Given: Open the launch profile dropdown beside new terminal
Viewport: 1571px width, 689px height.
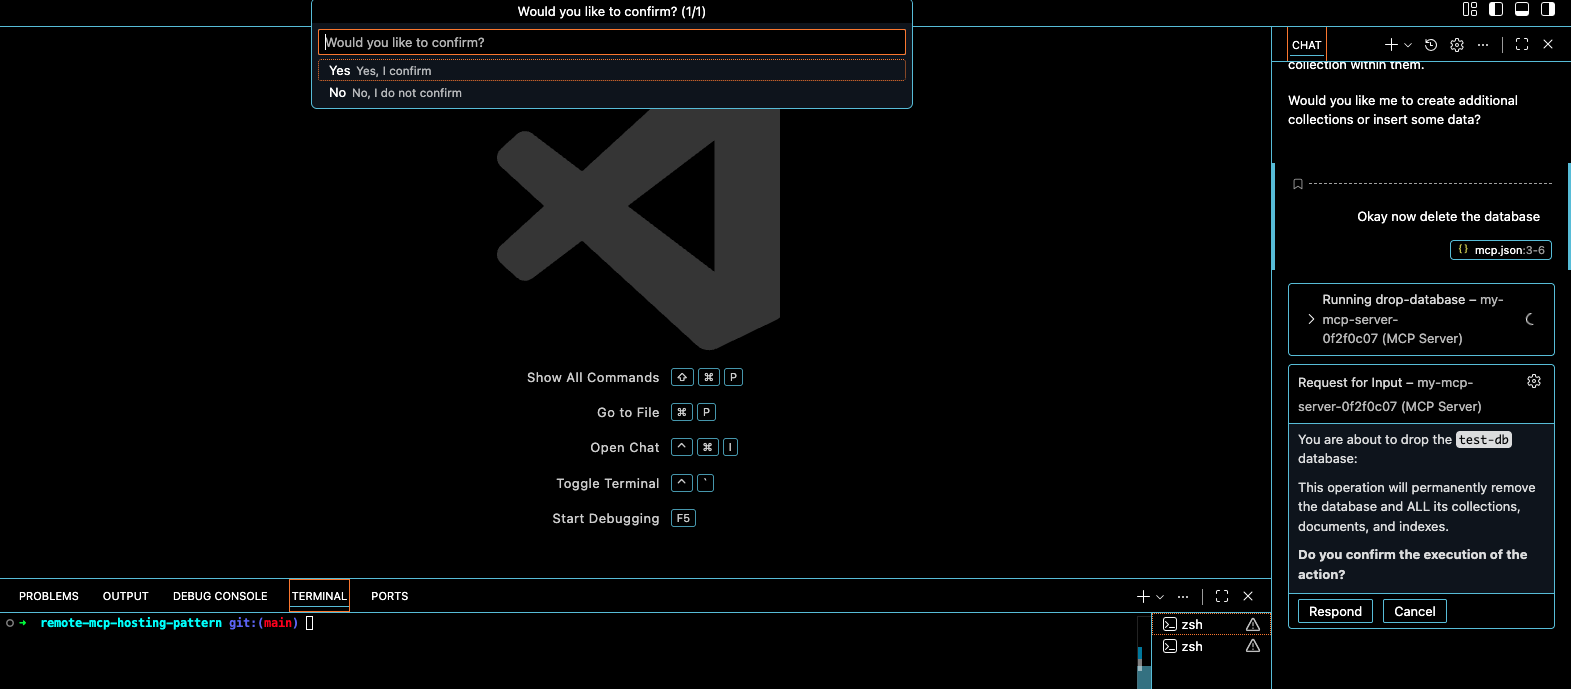Looking at the screenshot, I should click(x=1160, y=596).
